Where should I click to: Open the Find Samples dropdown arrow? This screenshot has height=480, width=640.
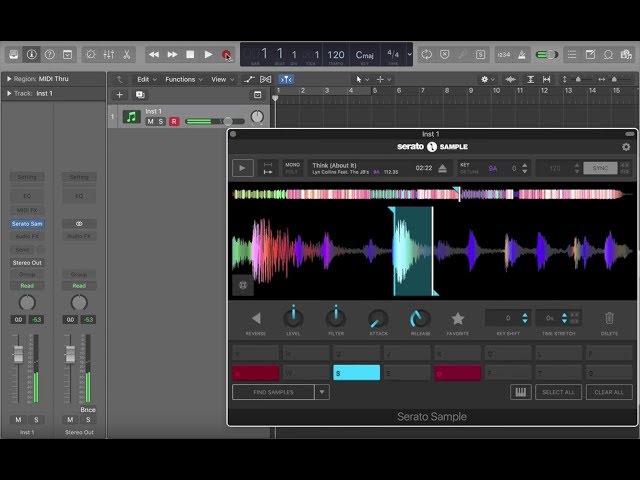322,392
